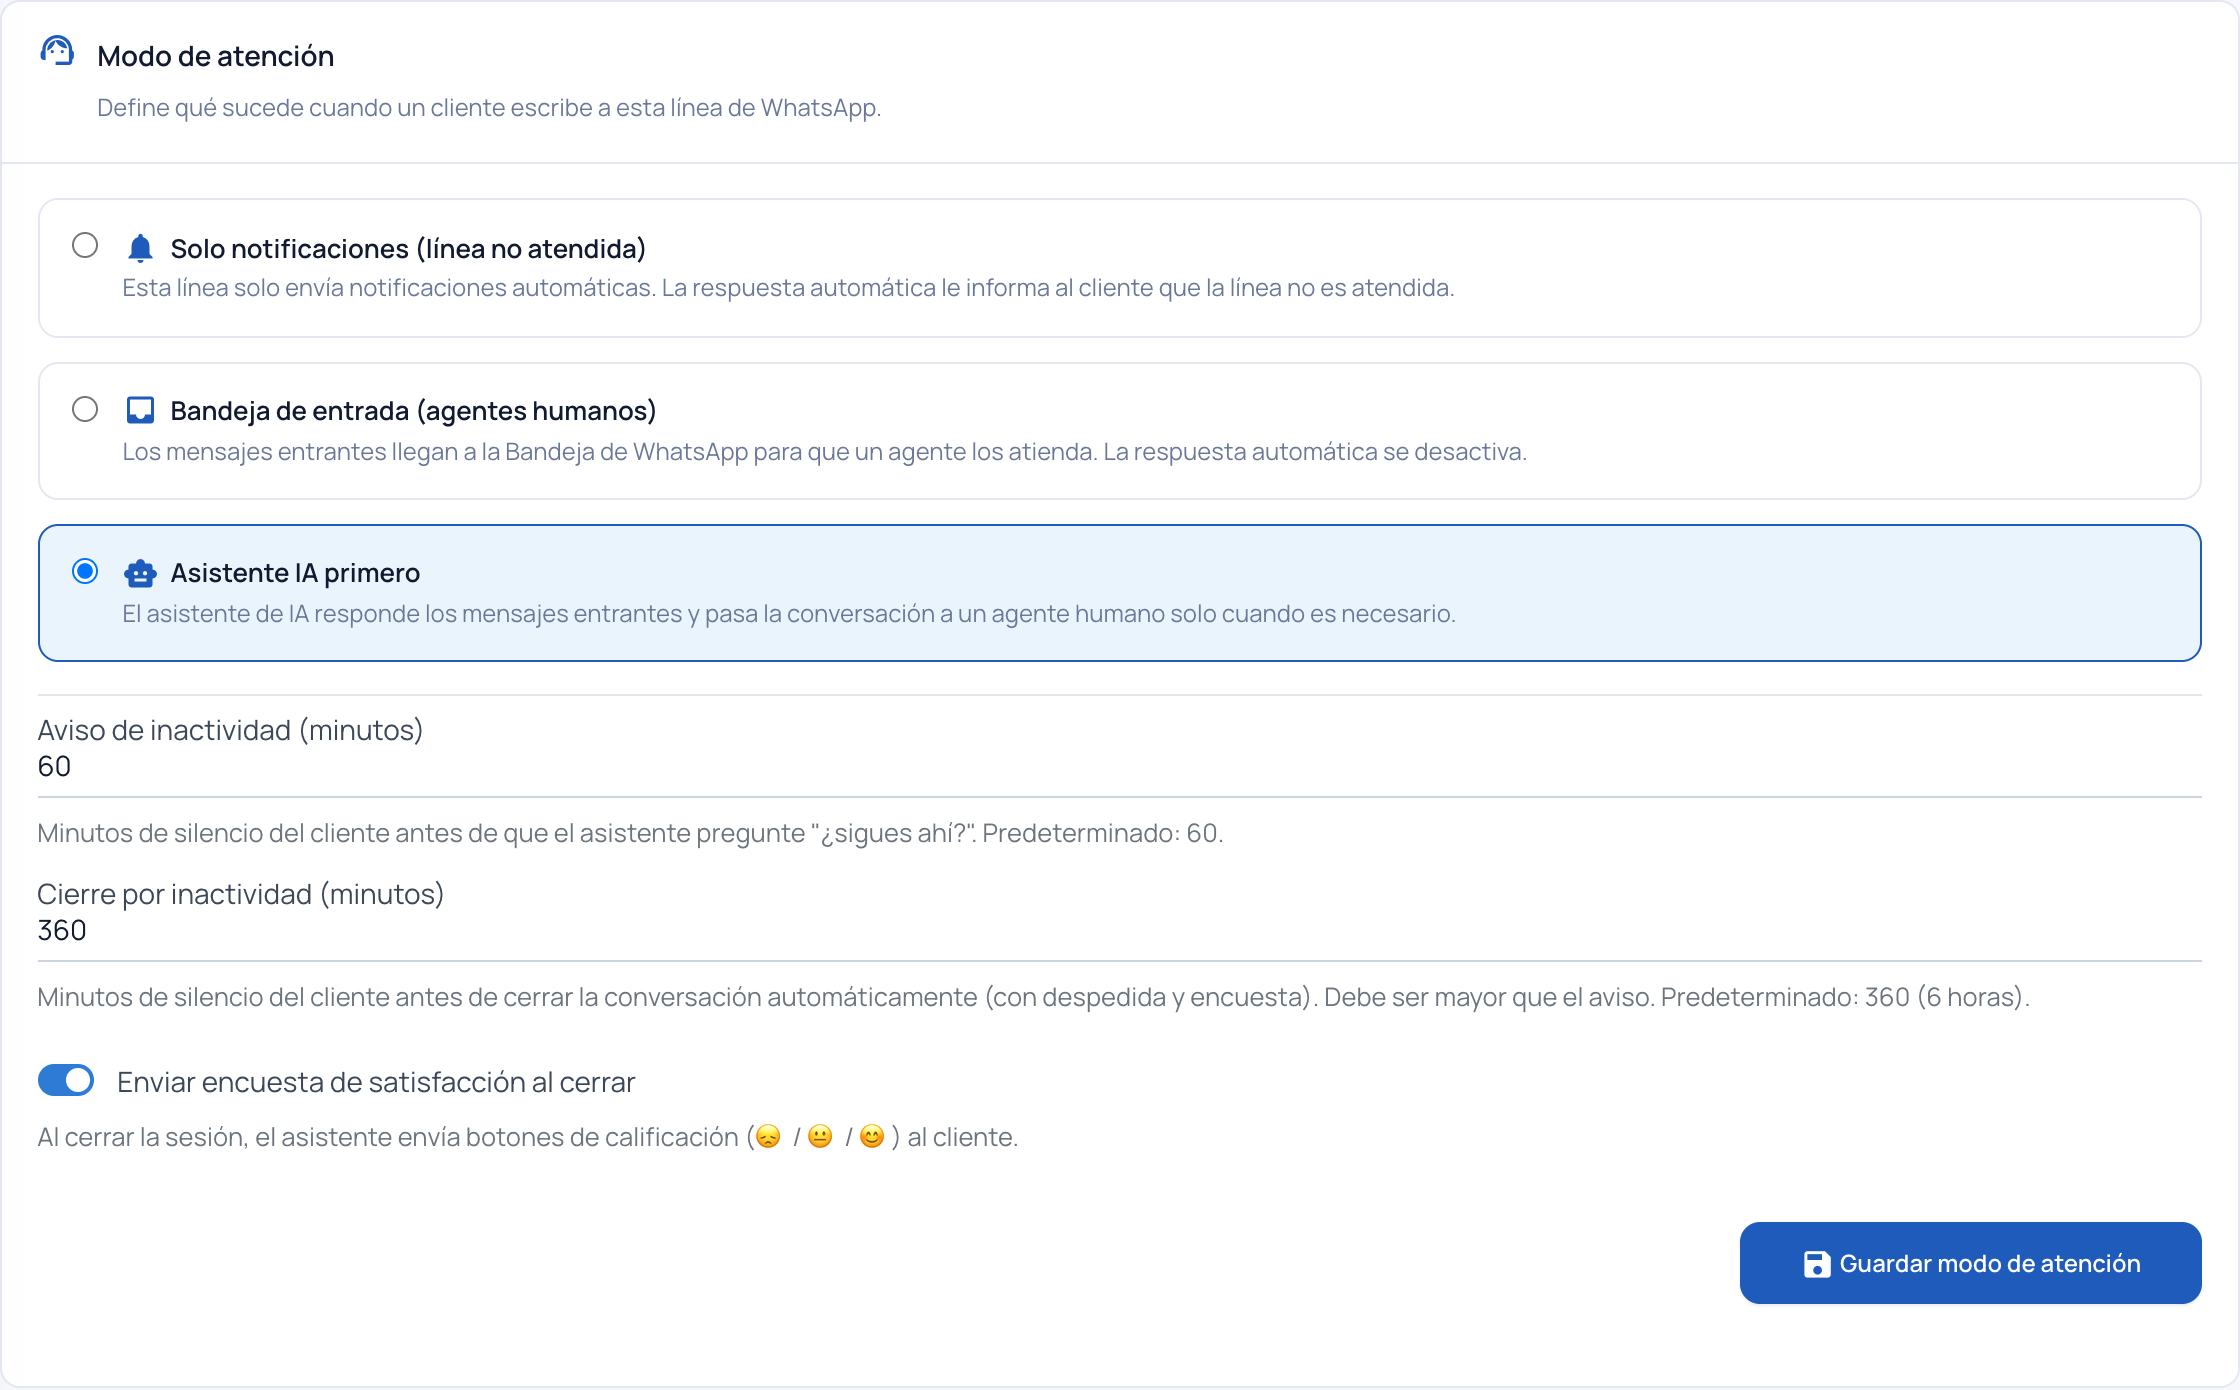Click the Aviso de inactividad field showing 60
The width and height of the screenshot is (2240, 1390).
coord(1120,767)
